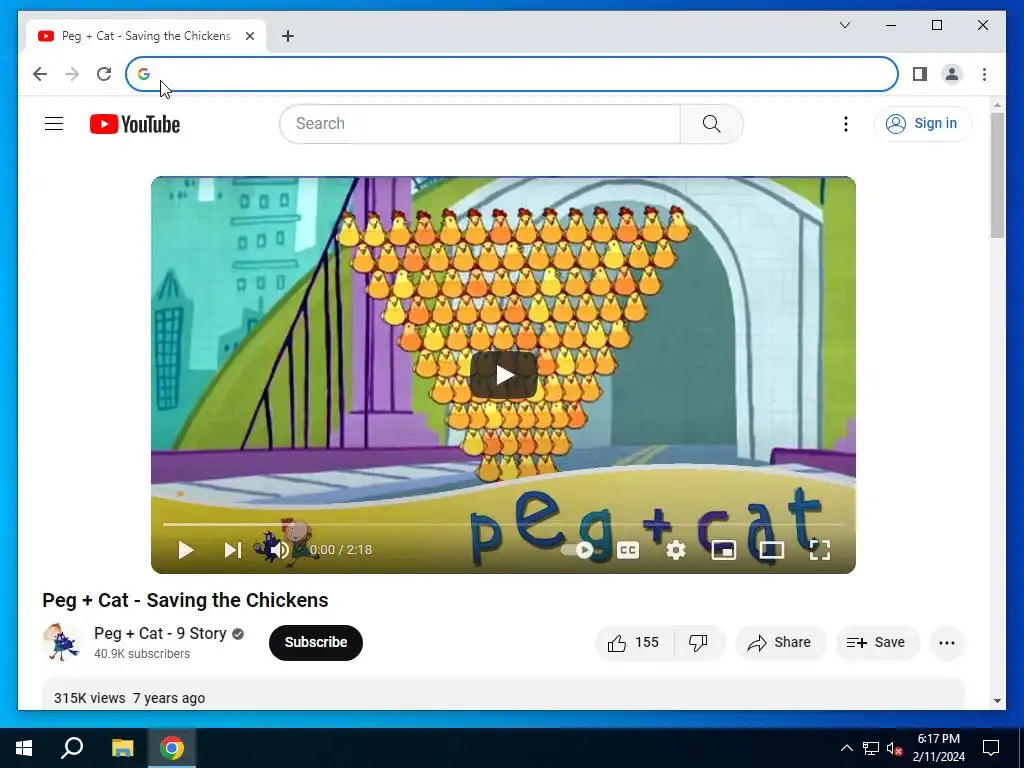Mute the video volume speaker
The image size is (1024, 768).
click(280, 550)
